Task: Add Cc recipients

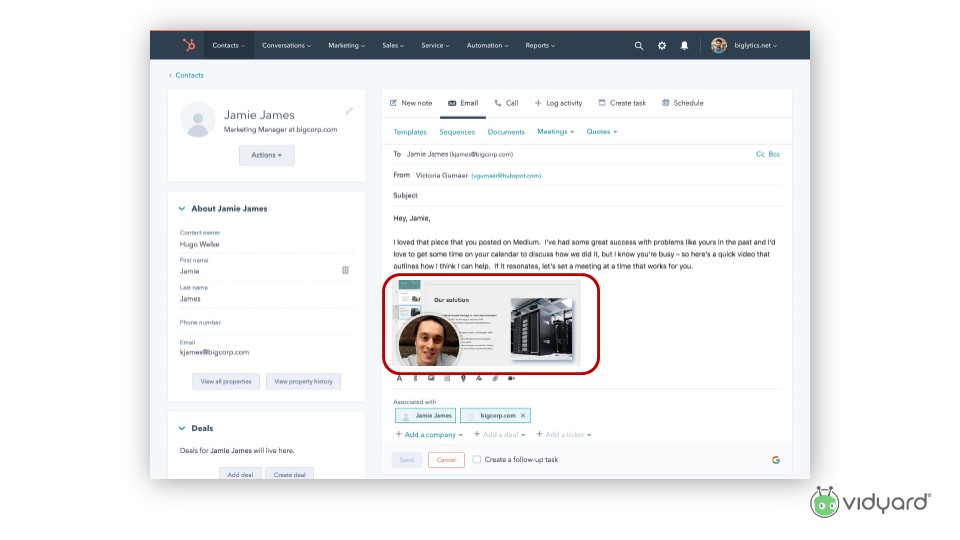Action: pos(760,154)
